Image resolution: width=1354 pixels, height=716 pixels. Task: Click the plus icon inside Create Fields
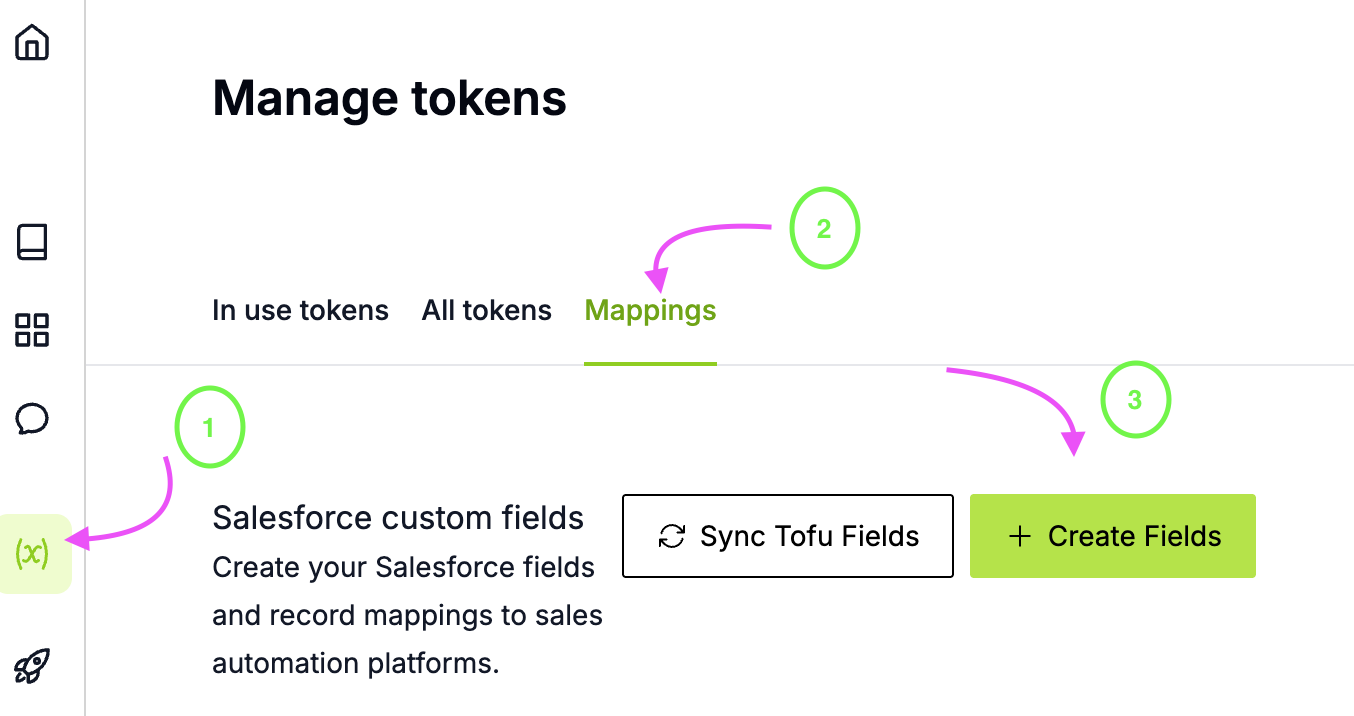(1019, 536)
